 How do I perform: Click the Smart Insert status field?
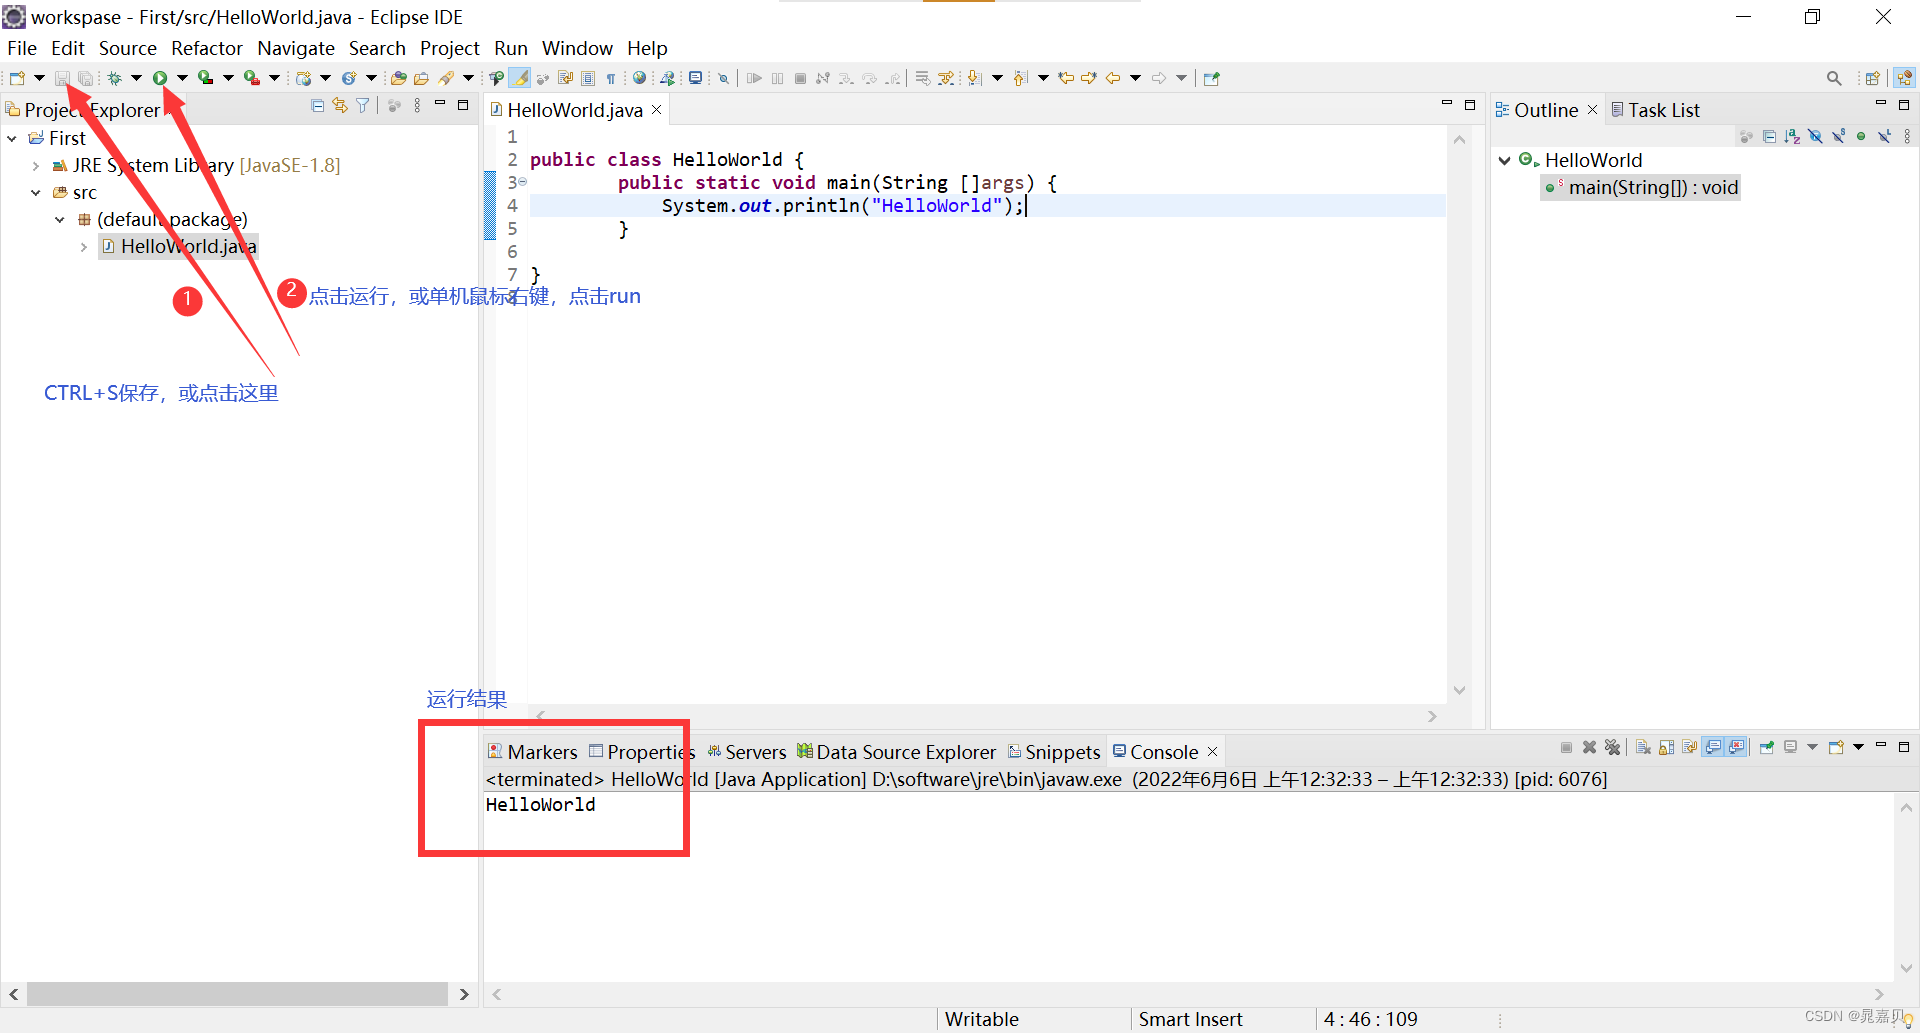1190,1019
